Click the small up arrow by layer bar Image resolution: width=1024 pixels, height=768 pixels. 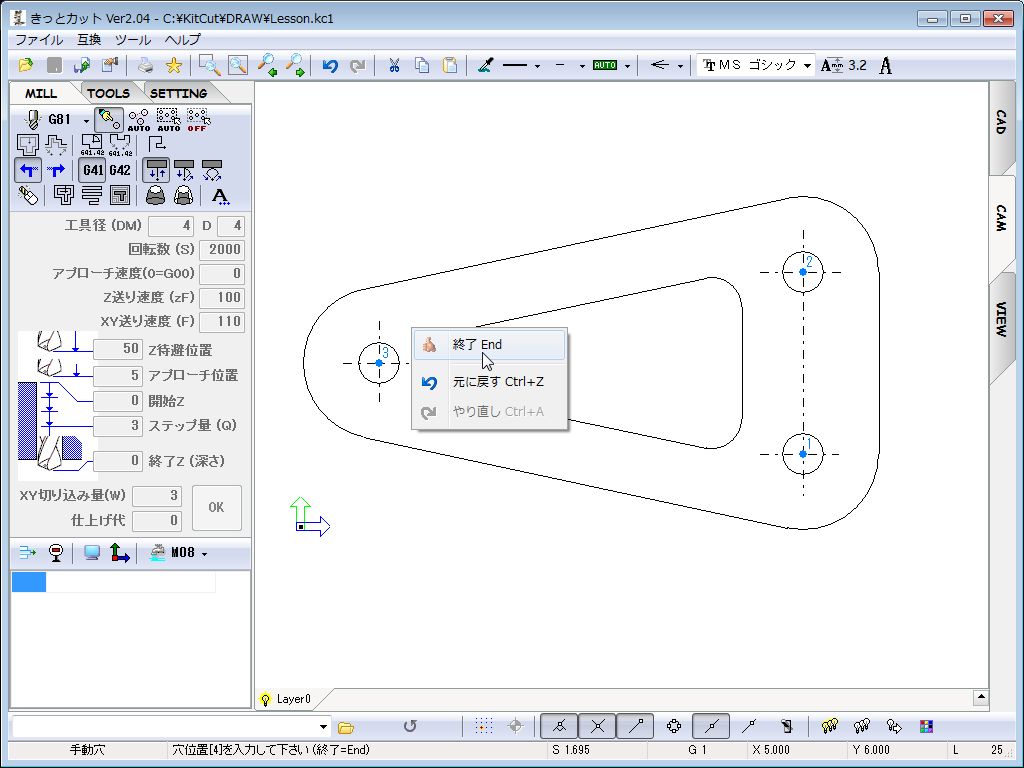980,697
